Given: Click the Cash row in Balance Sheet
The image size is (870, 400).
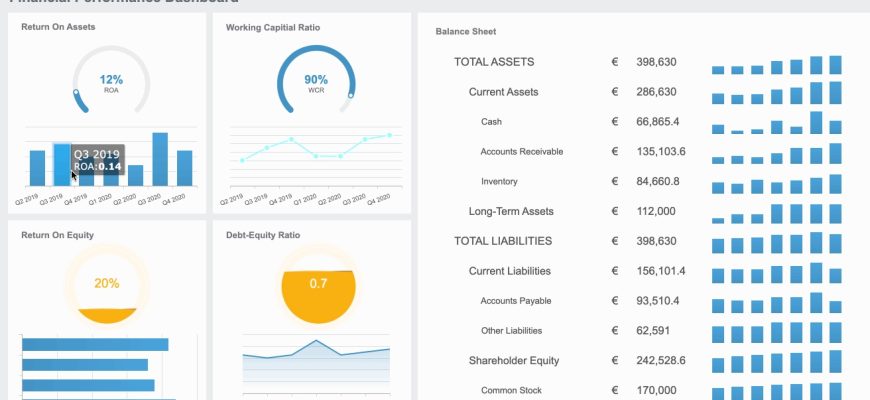Looking at the screenshot, I should tap(491, 122).
